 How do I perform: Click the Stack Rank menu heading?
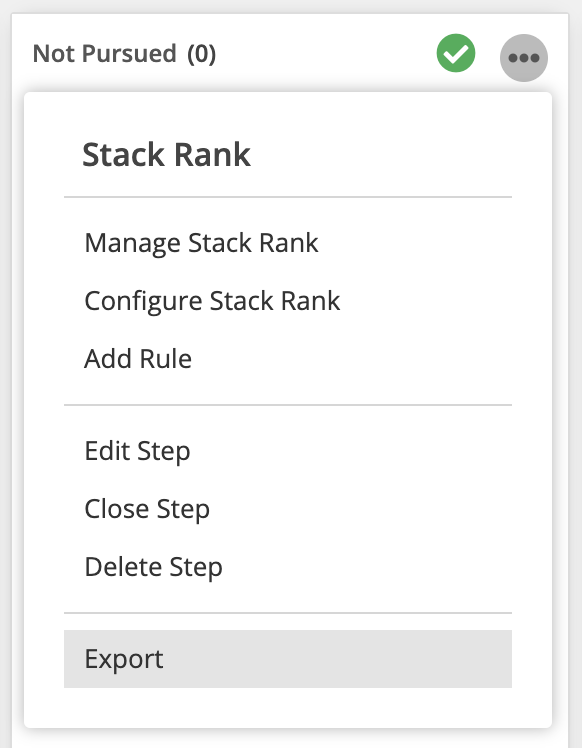click(166, 155)
